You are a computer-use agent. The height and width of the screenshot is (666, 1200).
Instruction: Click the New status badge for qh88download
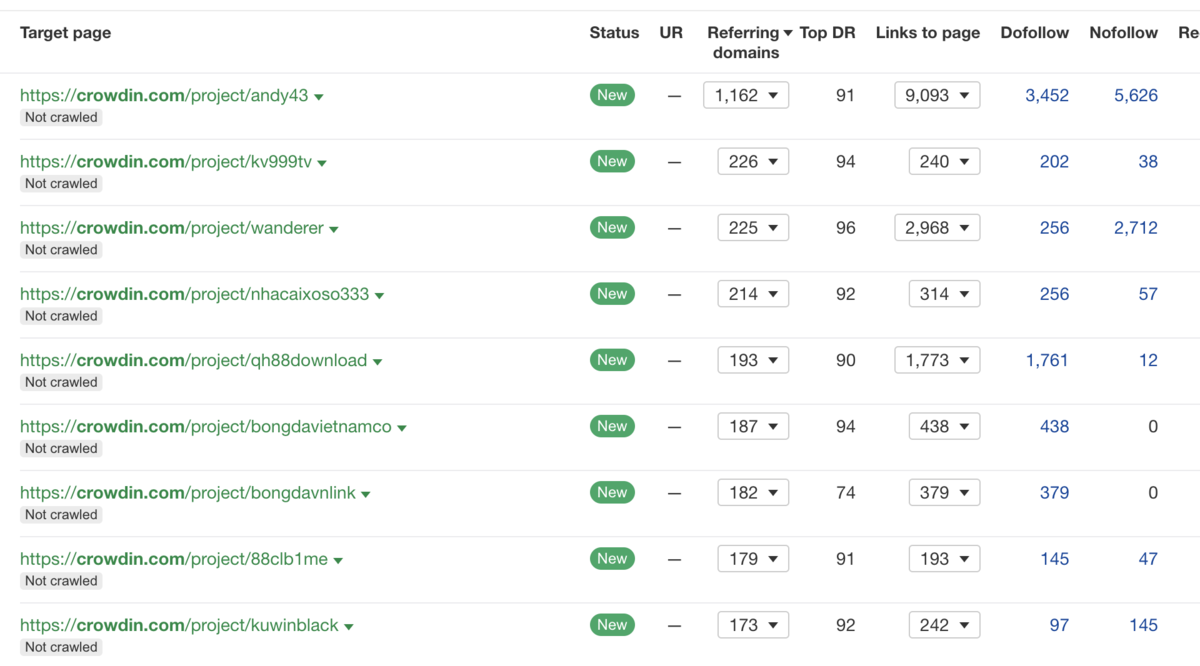(612, 360)
